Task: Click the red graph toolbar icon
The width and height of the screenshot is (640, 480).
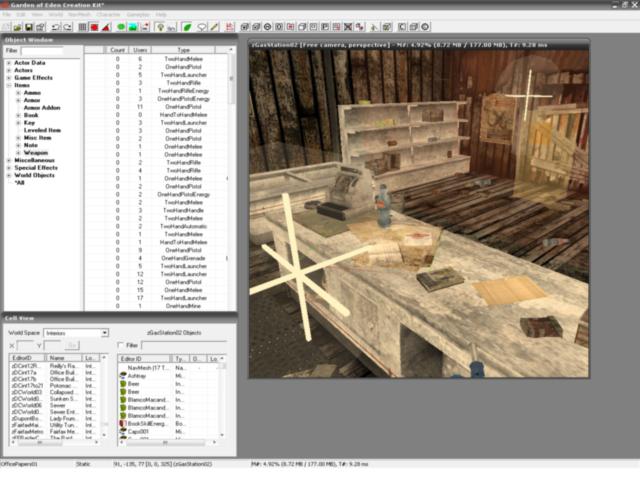Action: click(x=230, y=27)
